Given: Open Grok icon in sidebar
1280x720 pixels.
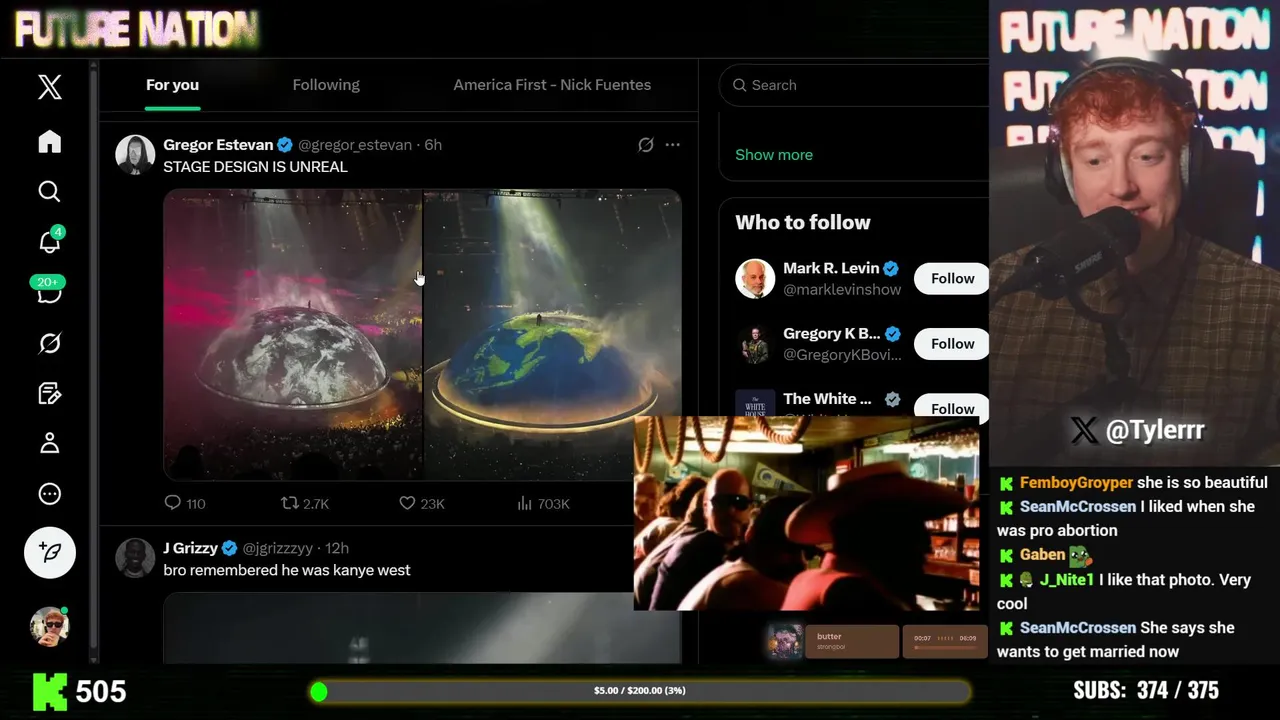Looking at the screenshot, I should point(49,343).
